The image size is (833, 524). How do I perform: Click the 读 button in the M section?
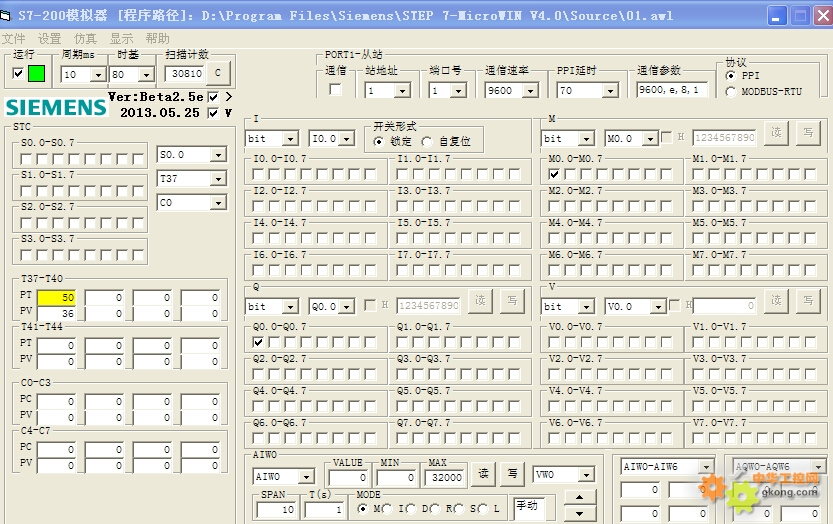(776, 132)
